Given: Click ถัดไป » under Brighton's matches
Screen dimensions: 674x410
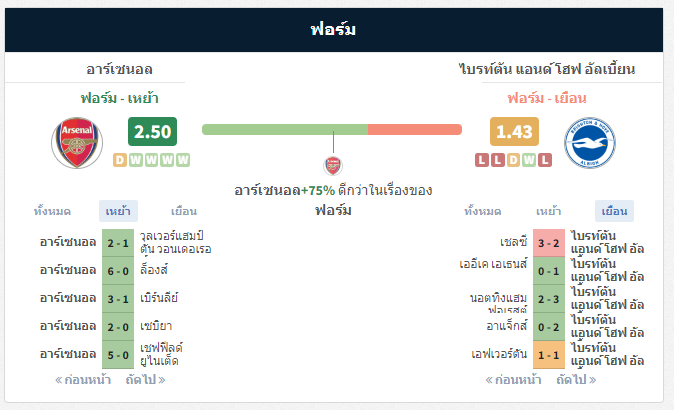Looking at the screenshot, I should click(x=576, y=380).
